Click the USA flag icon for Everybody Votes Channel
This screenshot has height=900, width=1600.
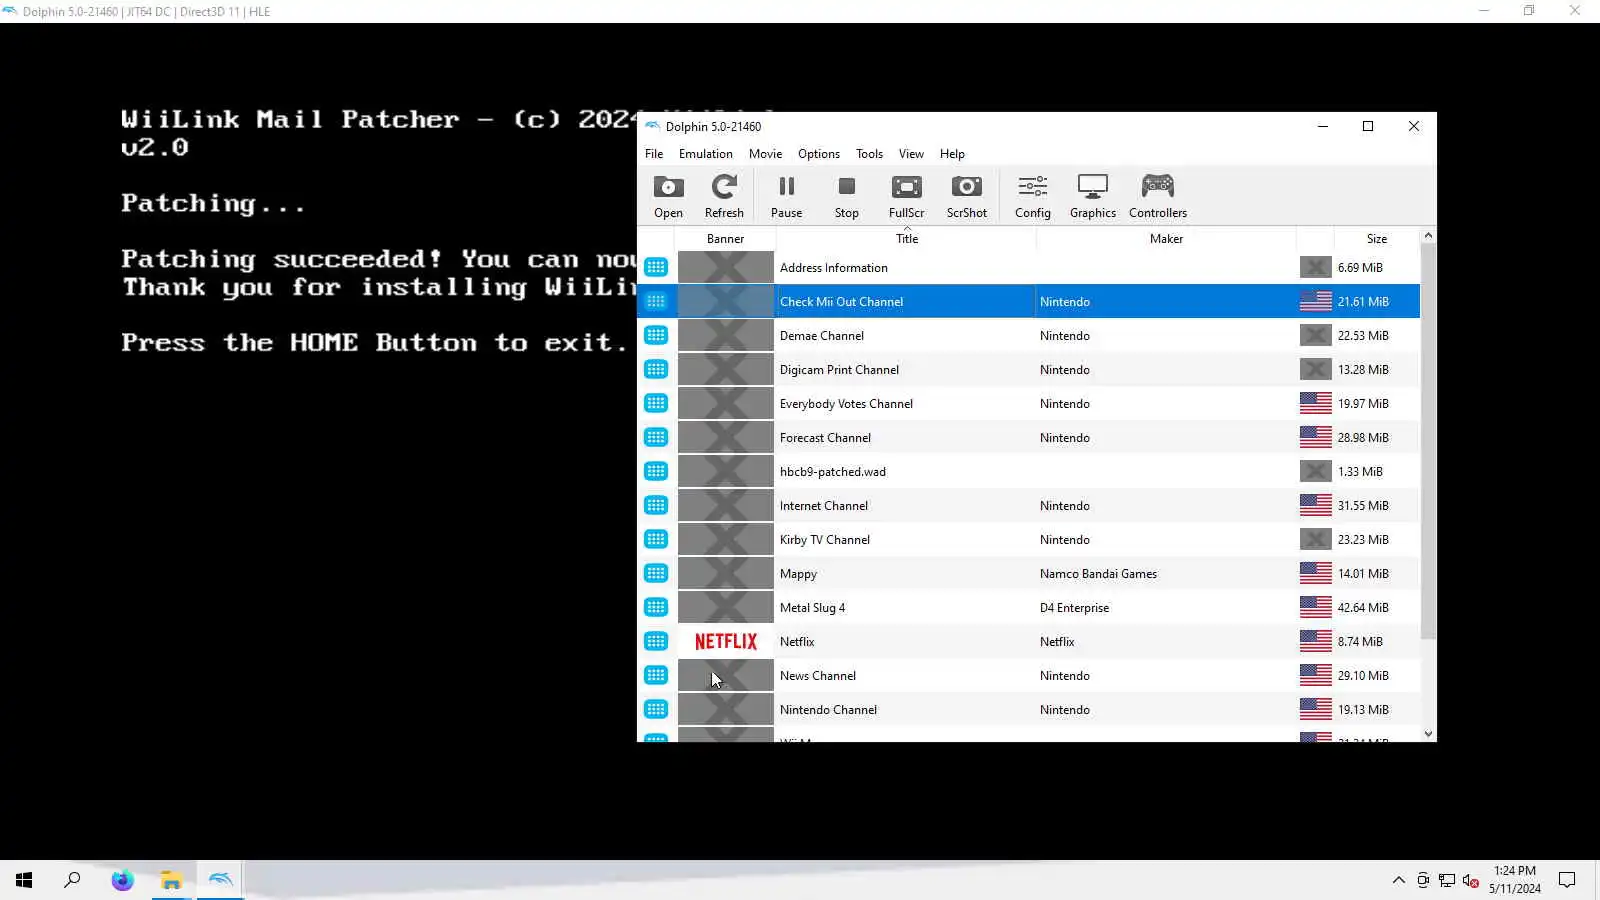pos(1315,403)
